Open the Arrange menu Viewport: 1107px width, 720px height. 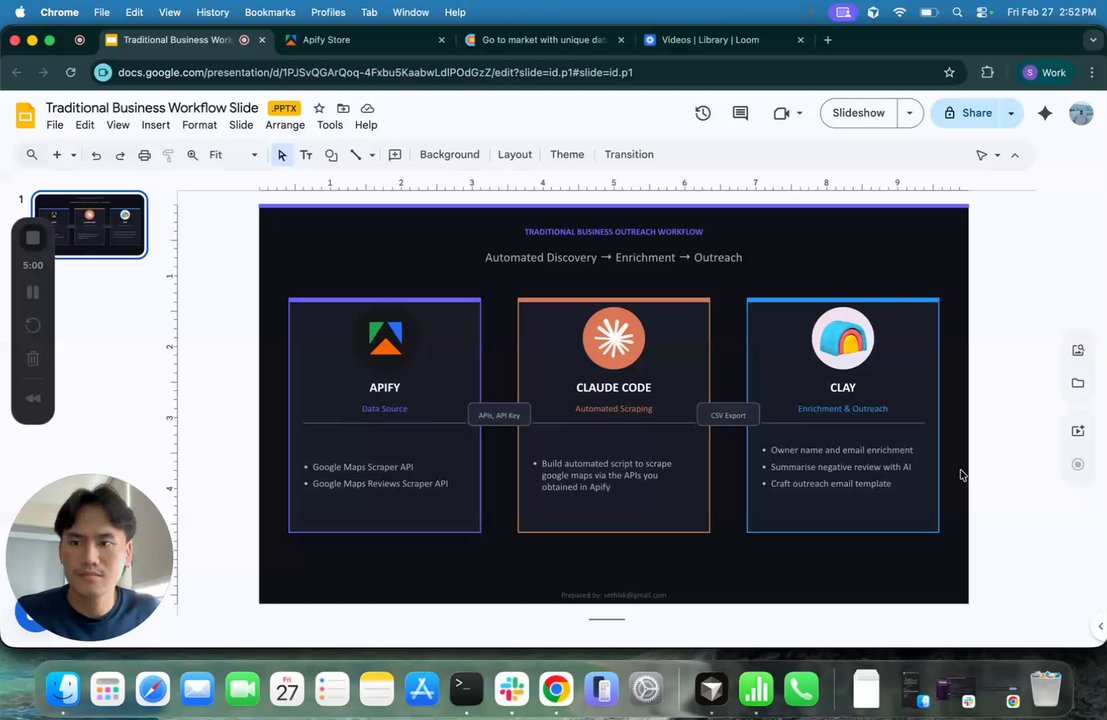(x=285, y=125)
